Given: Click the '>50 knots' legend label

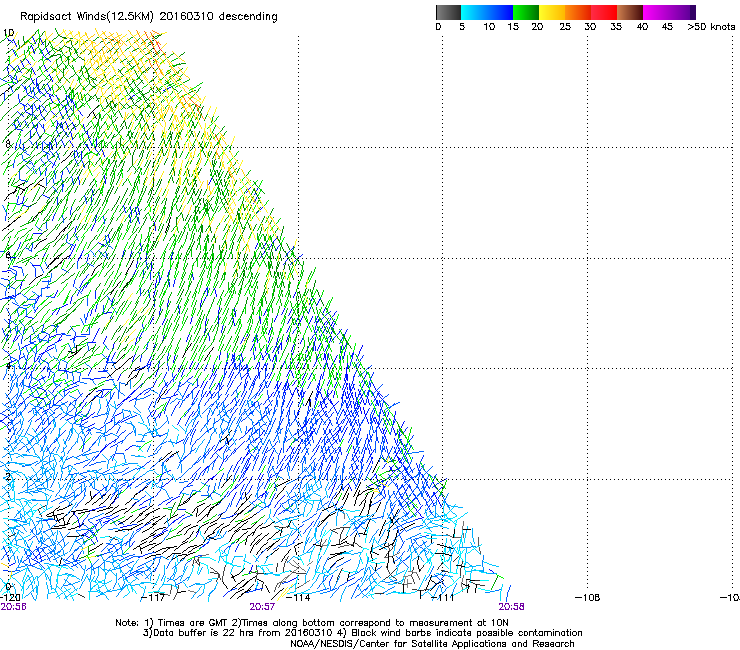Looking at the screenshot, I should click(711, 27).
